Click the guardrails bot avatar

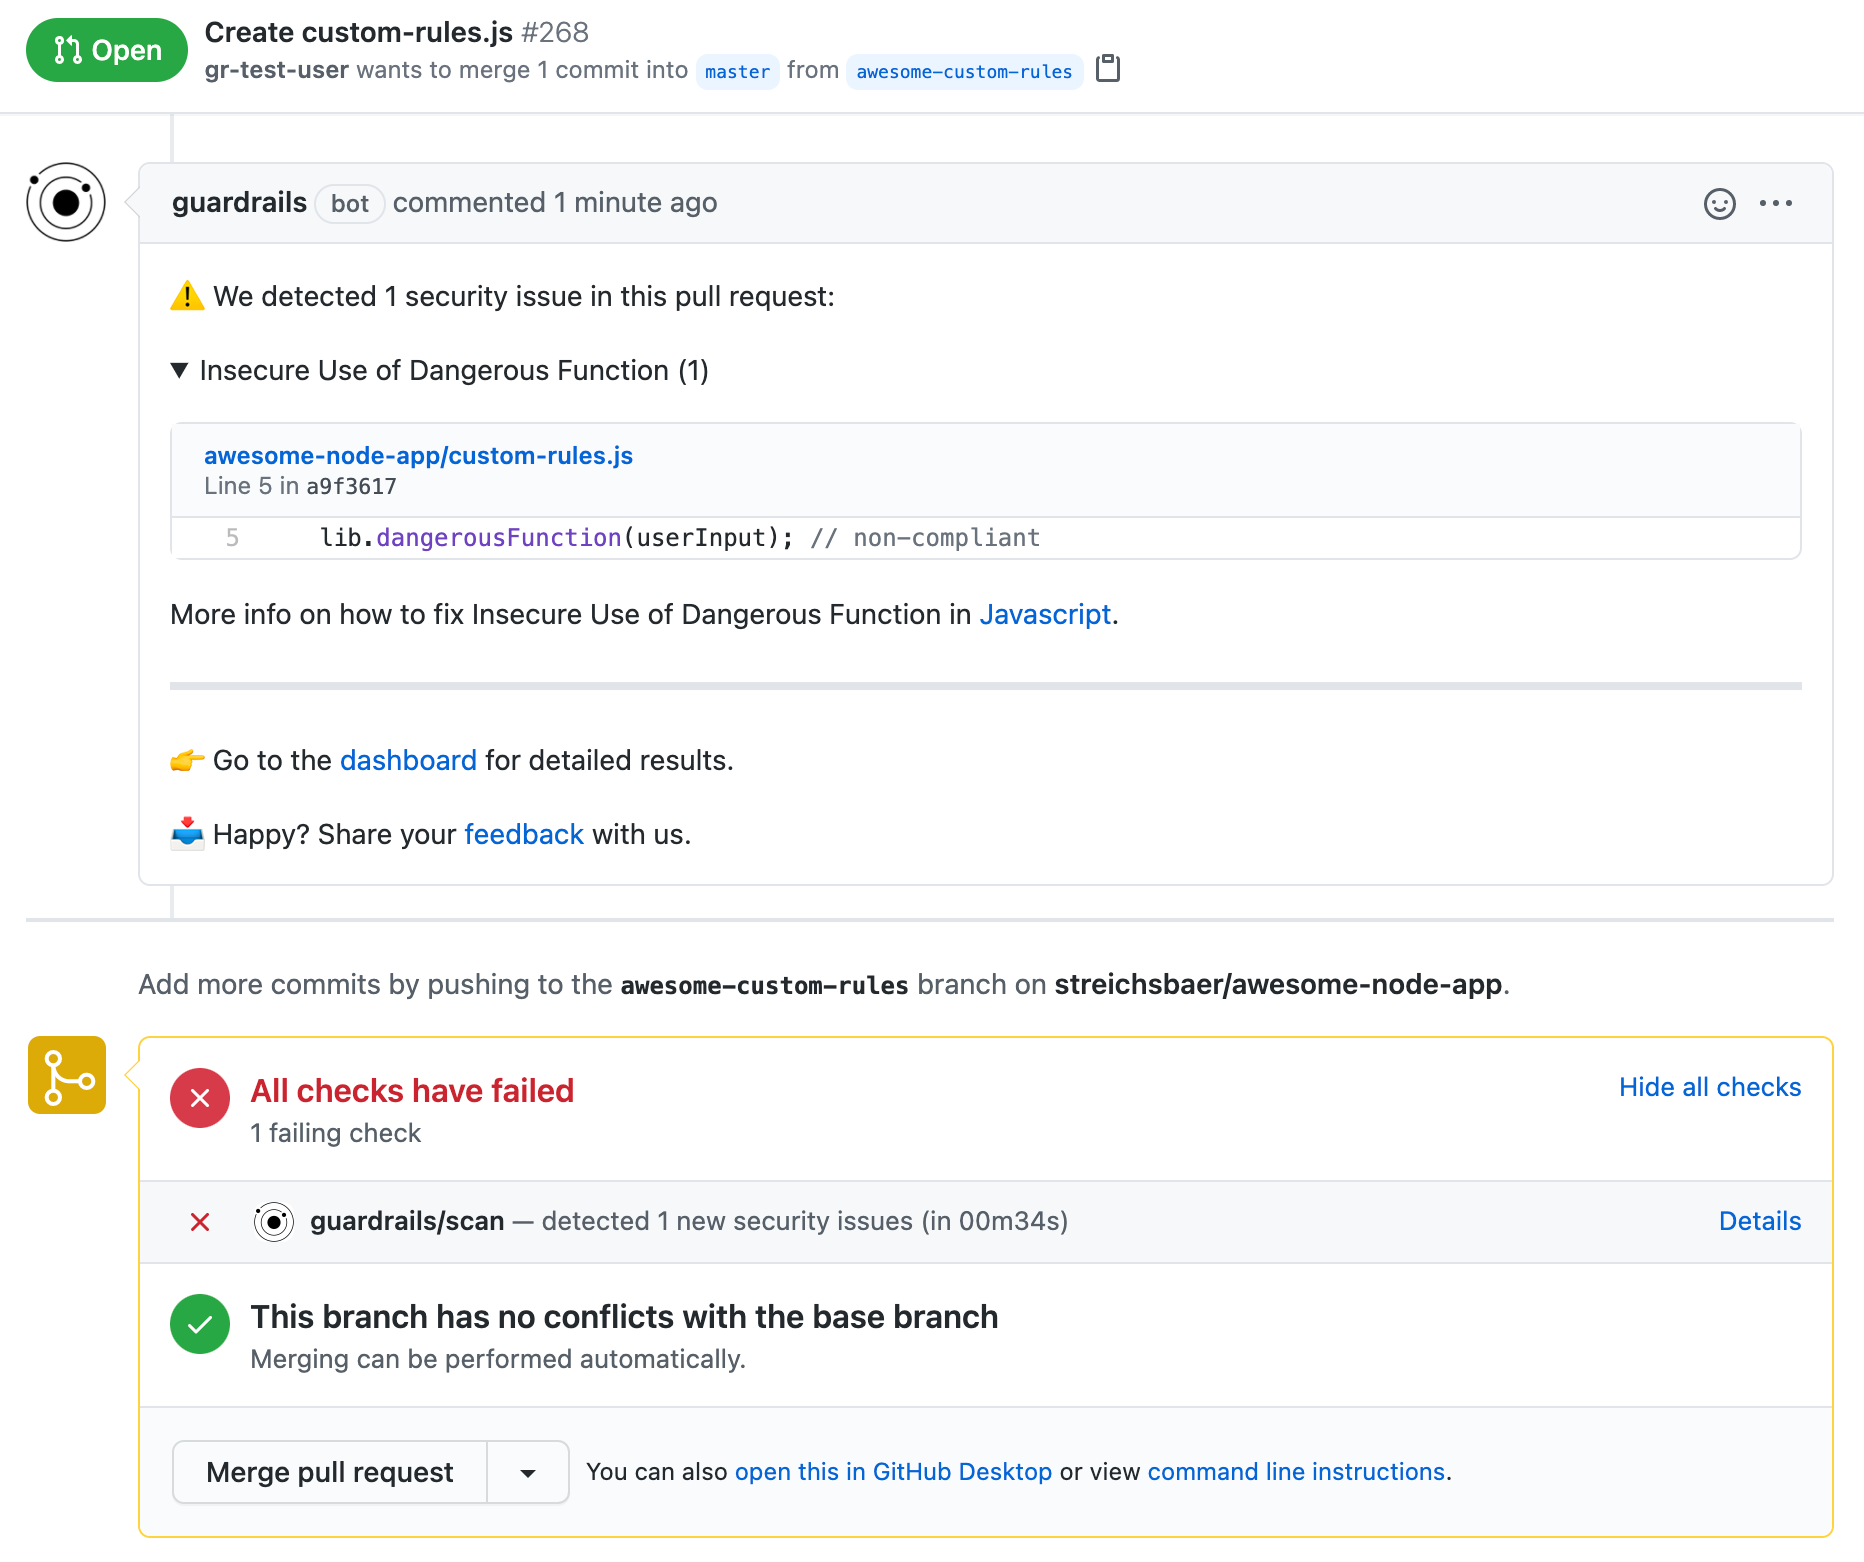coord(66,203)
